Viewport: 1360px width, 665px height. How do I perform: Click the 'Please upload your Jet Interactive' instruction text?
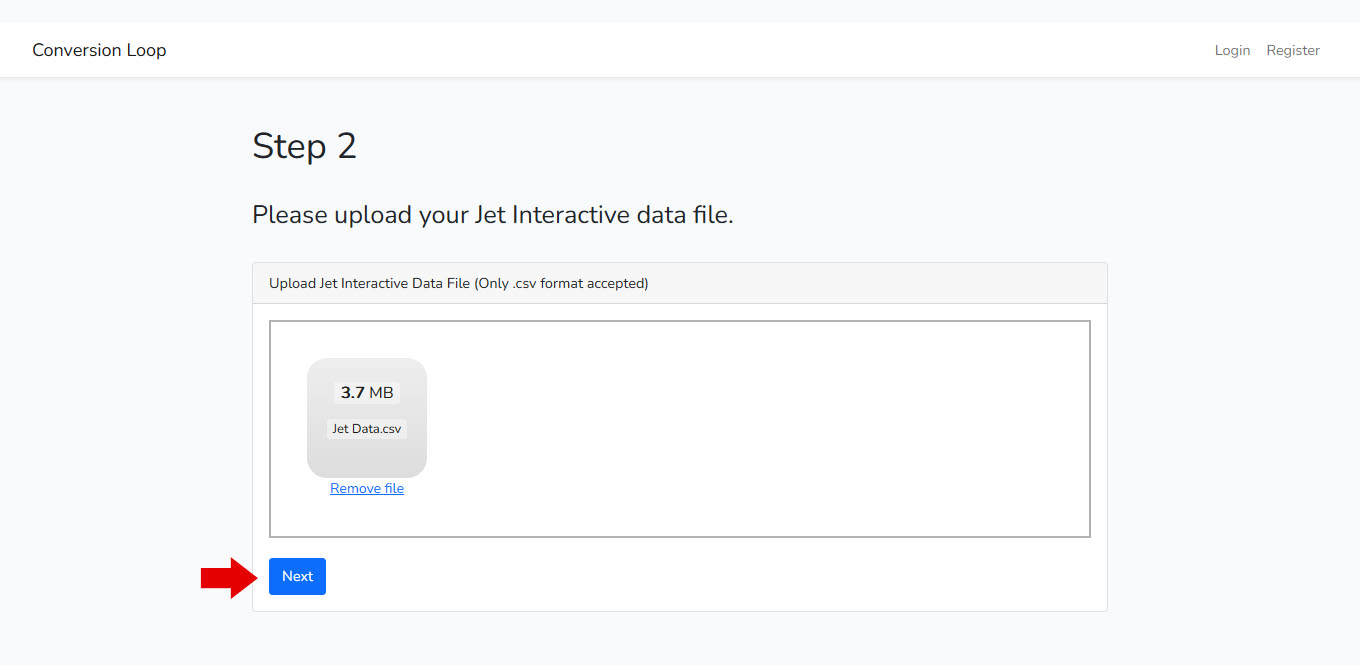[x=430, y=215]
